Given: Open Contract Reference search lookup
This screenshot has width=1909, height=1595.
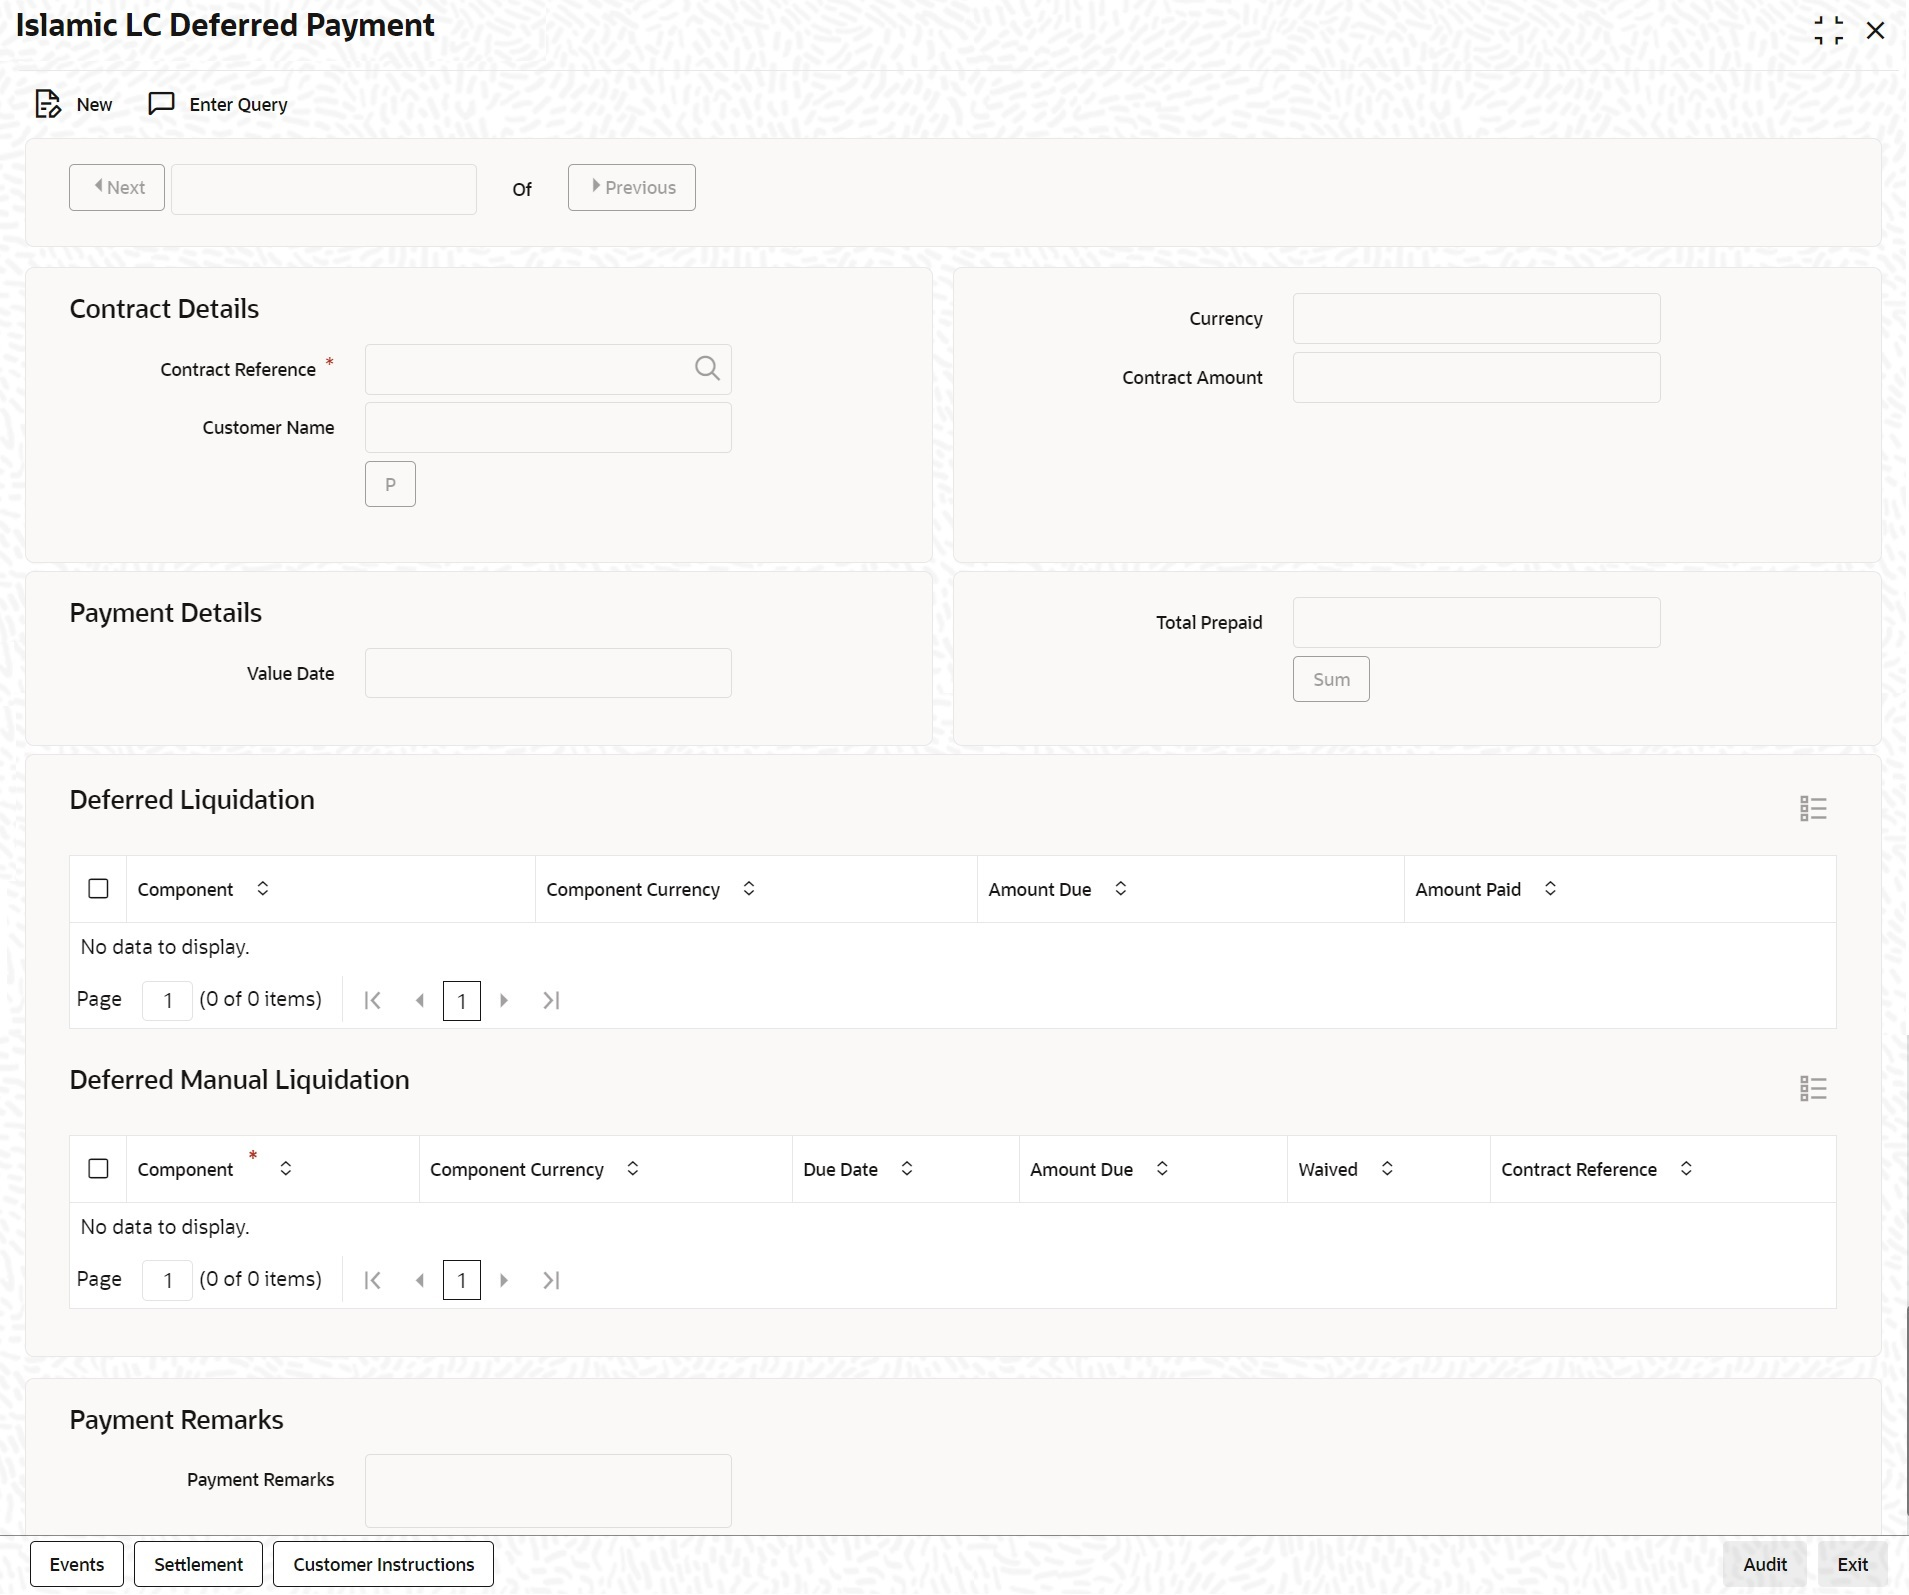Looking at the screenshot, I should (707, 369).
